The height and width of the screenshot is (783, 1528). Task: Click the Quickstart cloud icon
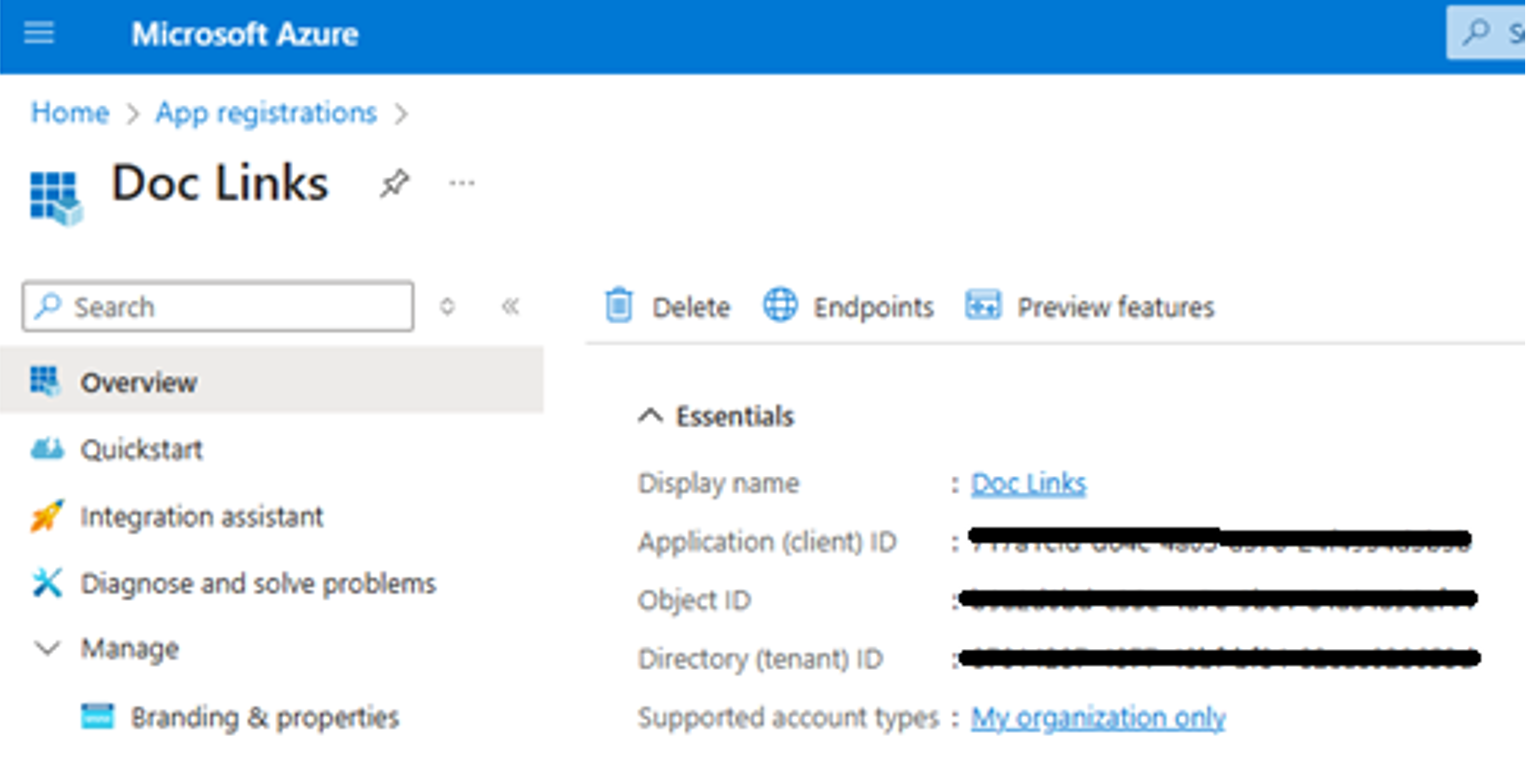47,450
